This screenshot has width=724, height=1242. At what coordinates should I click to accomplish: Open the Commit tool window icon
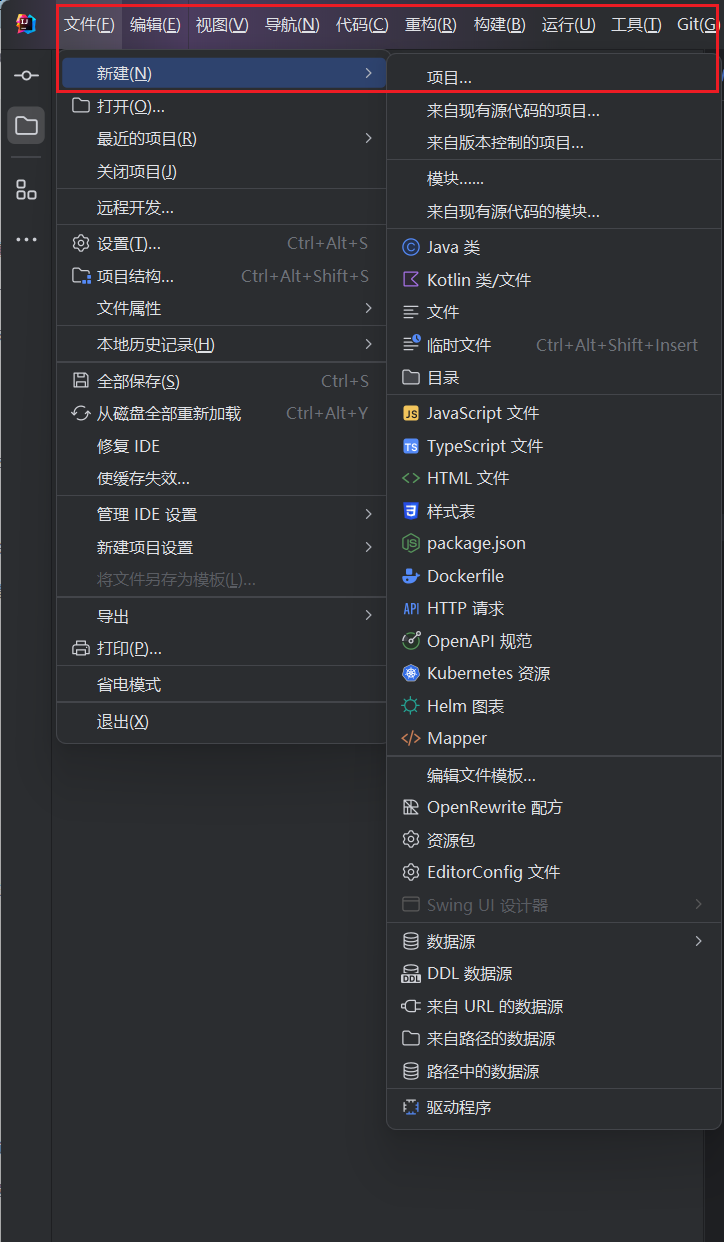(x=25, y=74)
